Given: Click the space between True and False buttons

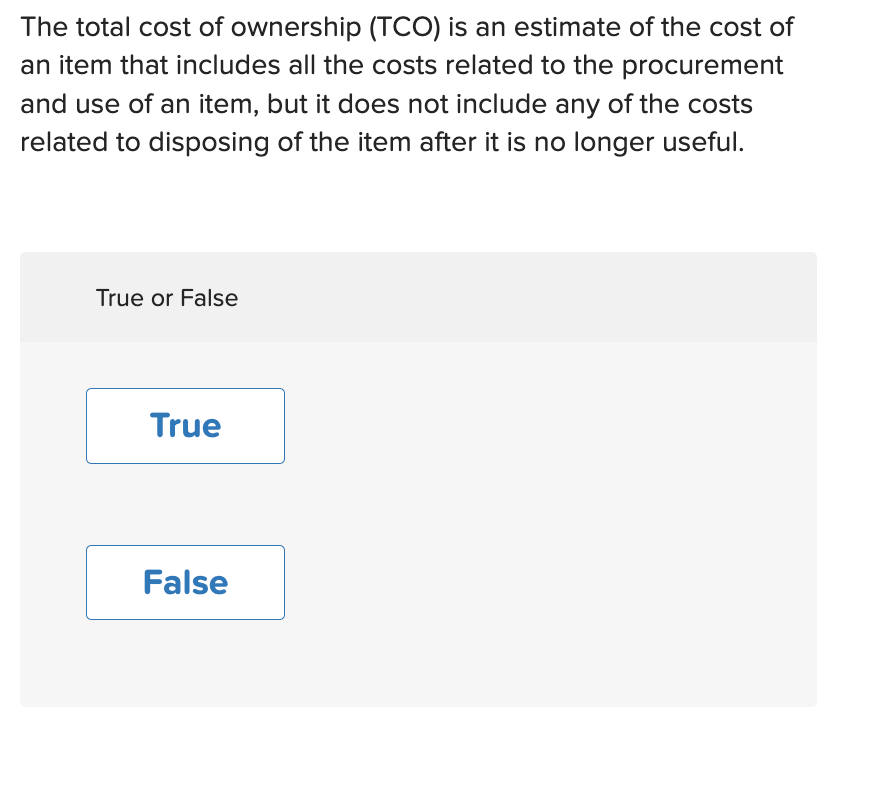Looking at the screenshot, I should point(185,505).
